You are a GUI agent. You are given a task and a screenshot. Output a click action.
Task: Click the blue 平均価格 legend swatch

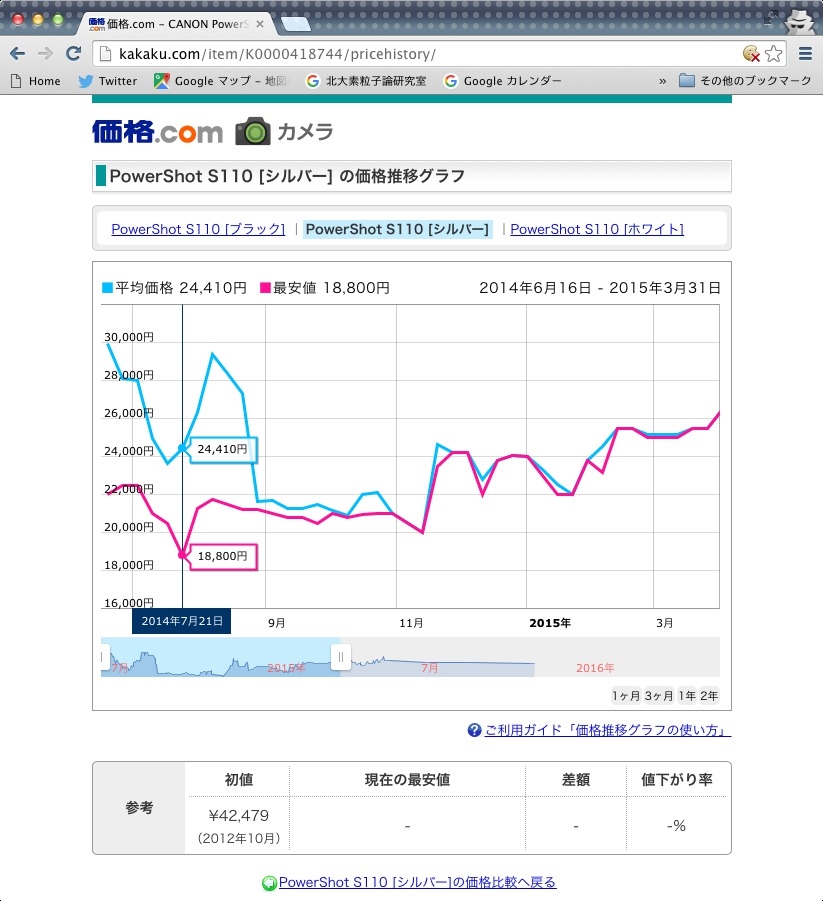pyautogui.click(x=107, y=287)
